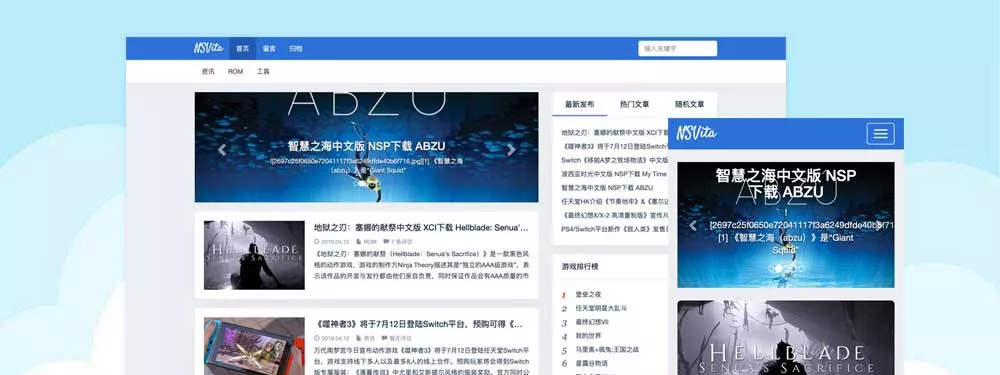Click the NSVita logo in mobile preview
The width and height of the screenshot is (1000, 375).
[x=696, y=133]
